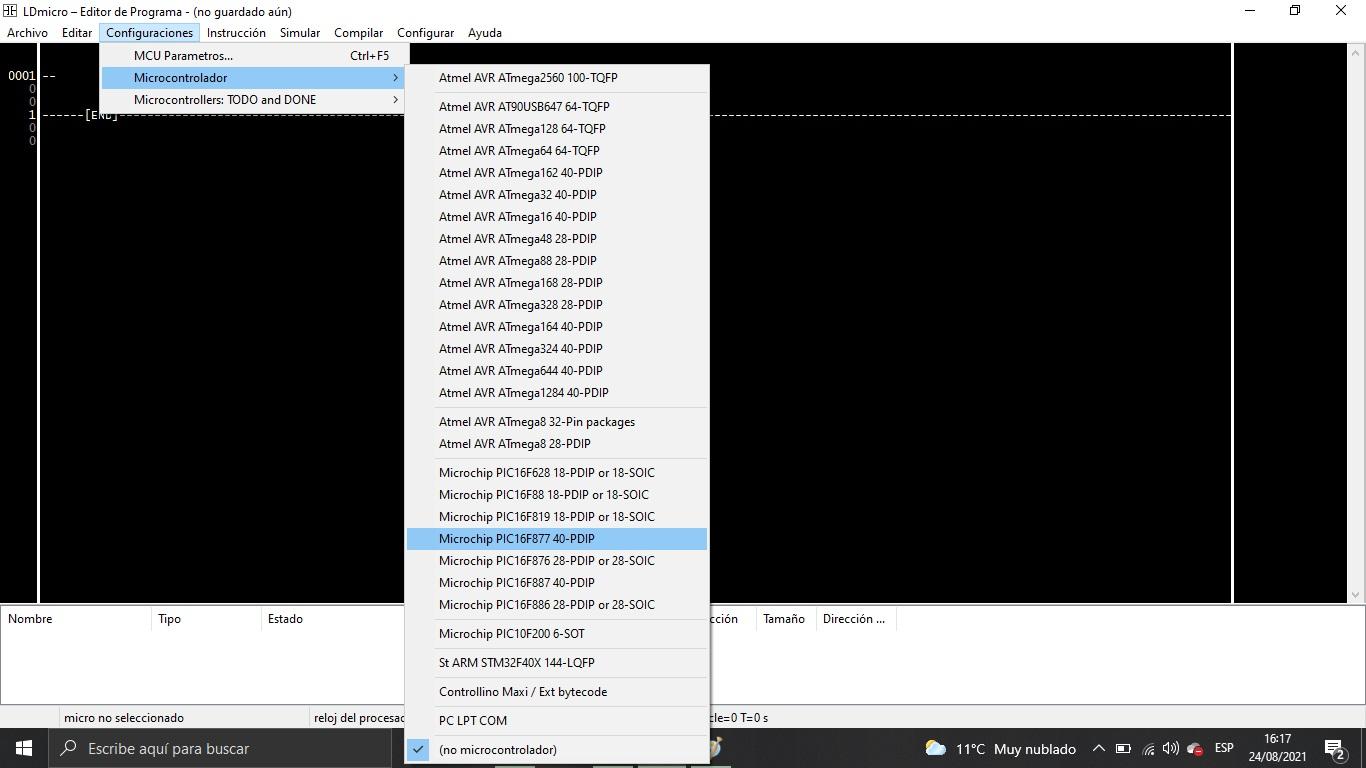Select Atmel AVR ATmega328 28-PDIP
This screenshot has height=768, width=1366.
click(557, 305)
